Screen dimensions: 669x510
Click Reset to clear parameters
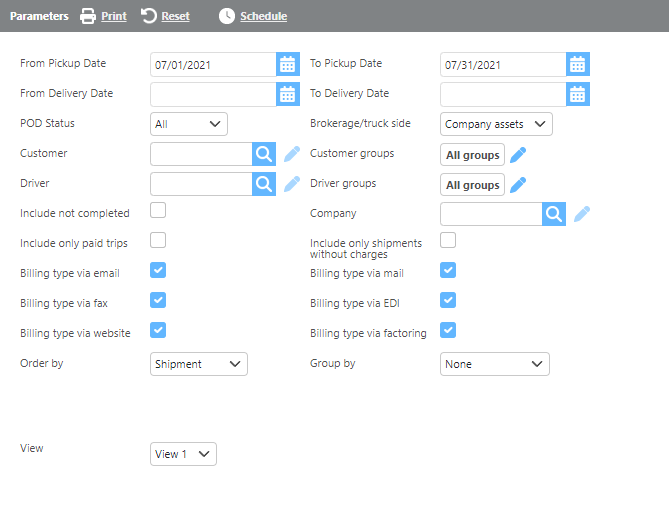[x=165, y=16]
